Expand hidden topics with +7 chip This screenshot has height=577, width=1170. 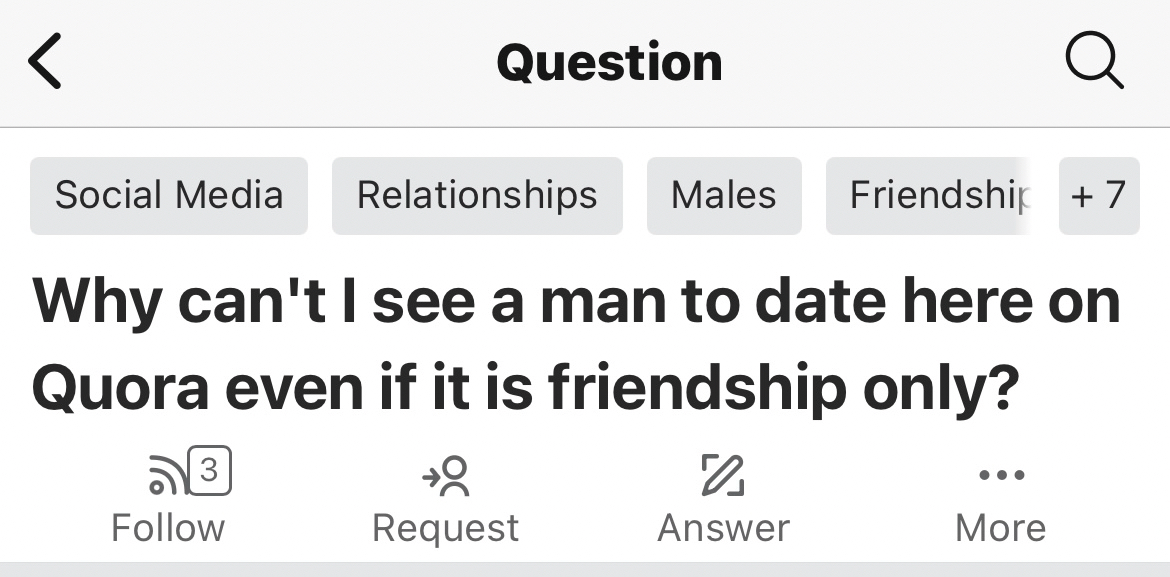[x=1098, y=195]
